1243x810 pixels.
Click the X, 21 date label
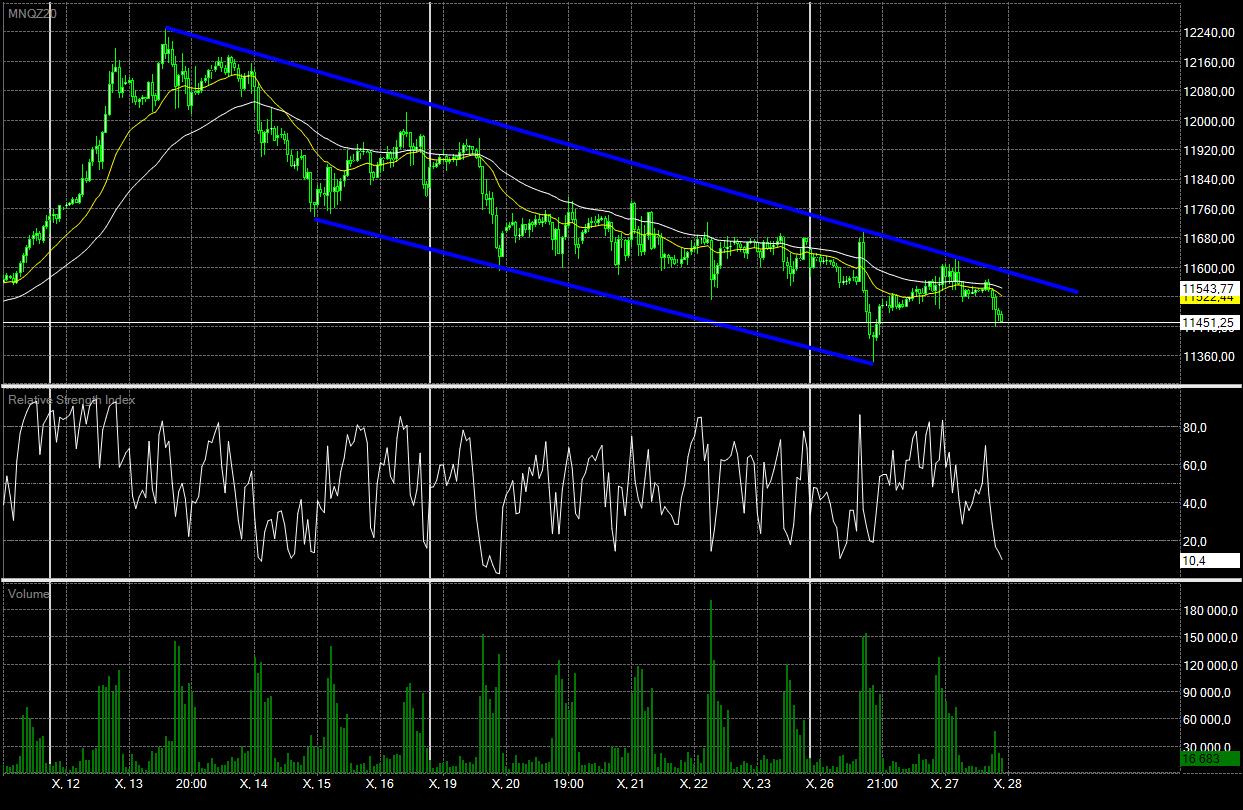tap(630, 783)
